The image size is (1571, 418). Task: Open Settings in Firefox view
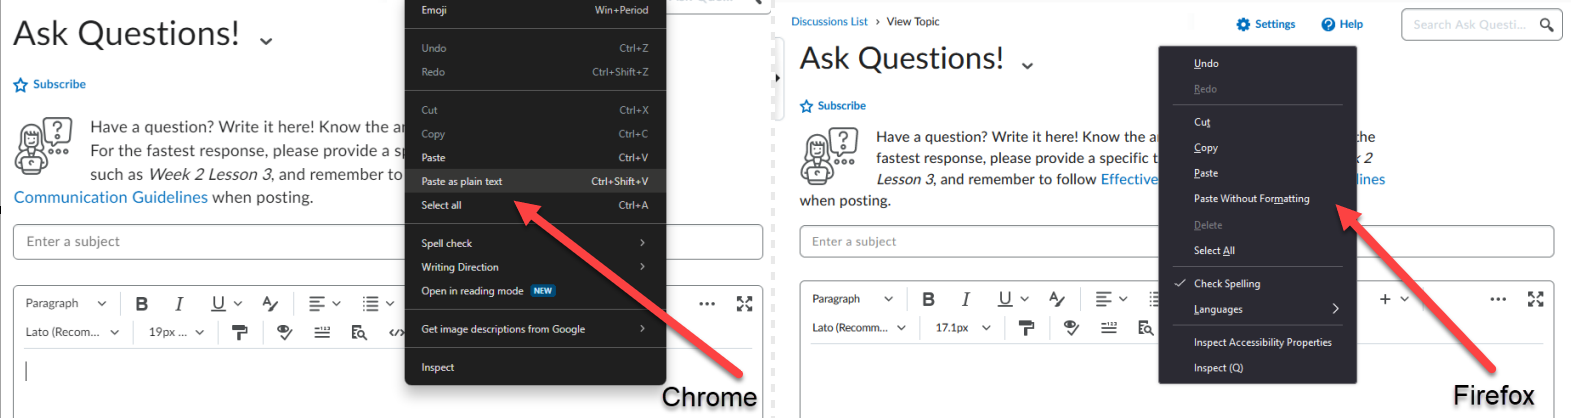[1266, 24]
